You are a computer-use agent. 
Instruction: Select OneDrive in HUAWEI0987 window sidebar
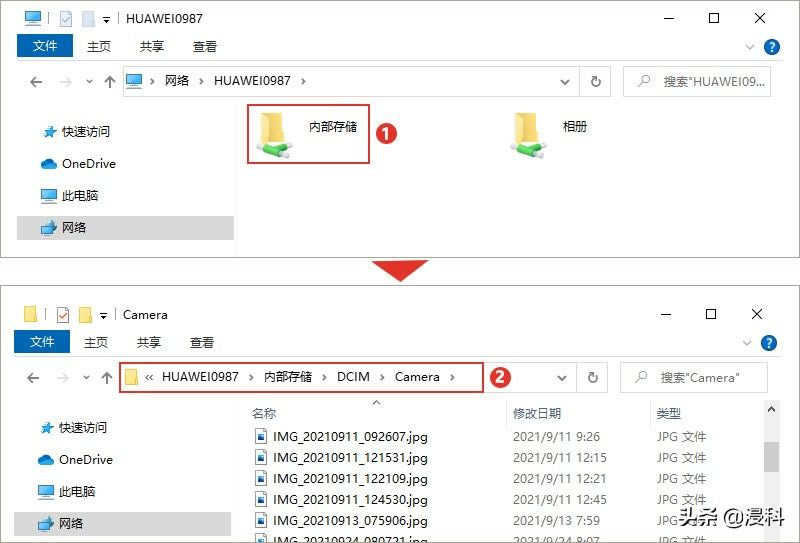click(78, 164)
